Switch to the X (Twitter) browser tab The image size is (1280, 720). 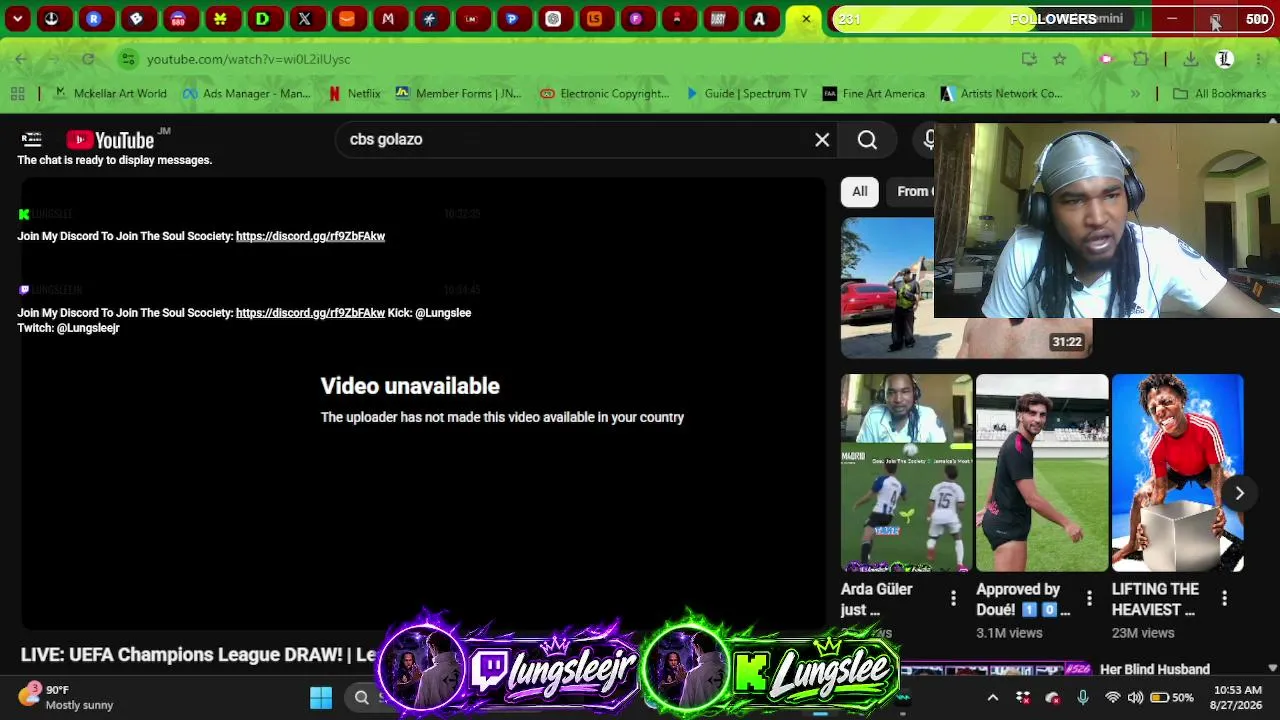[x=304, y=19]
